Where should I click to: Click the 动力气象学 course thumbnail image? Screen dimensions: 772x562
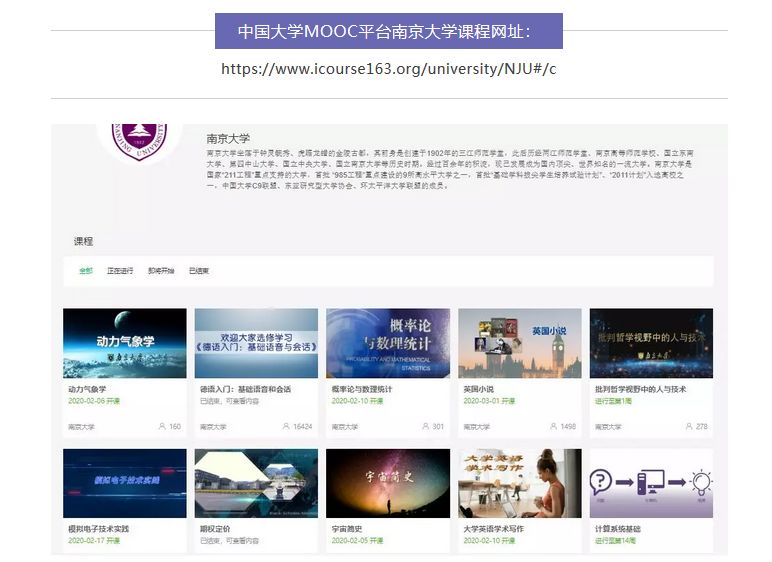pos(125,343)
